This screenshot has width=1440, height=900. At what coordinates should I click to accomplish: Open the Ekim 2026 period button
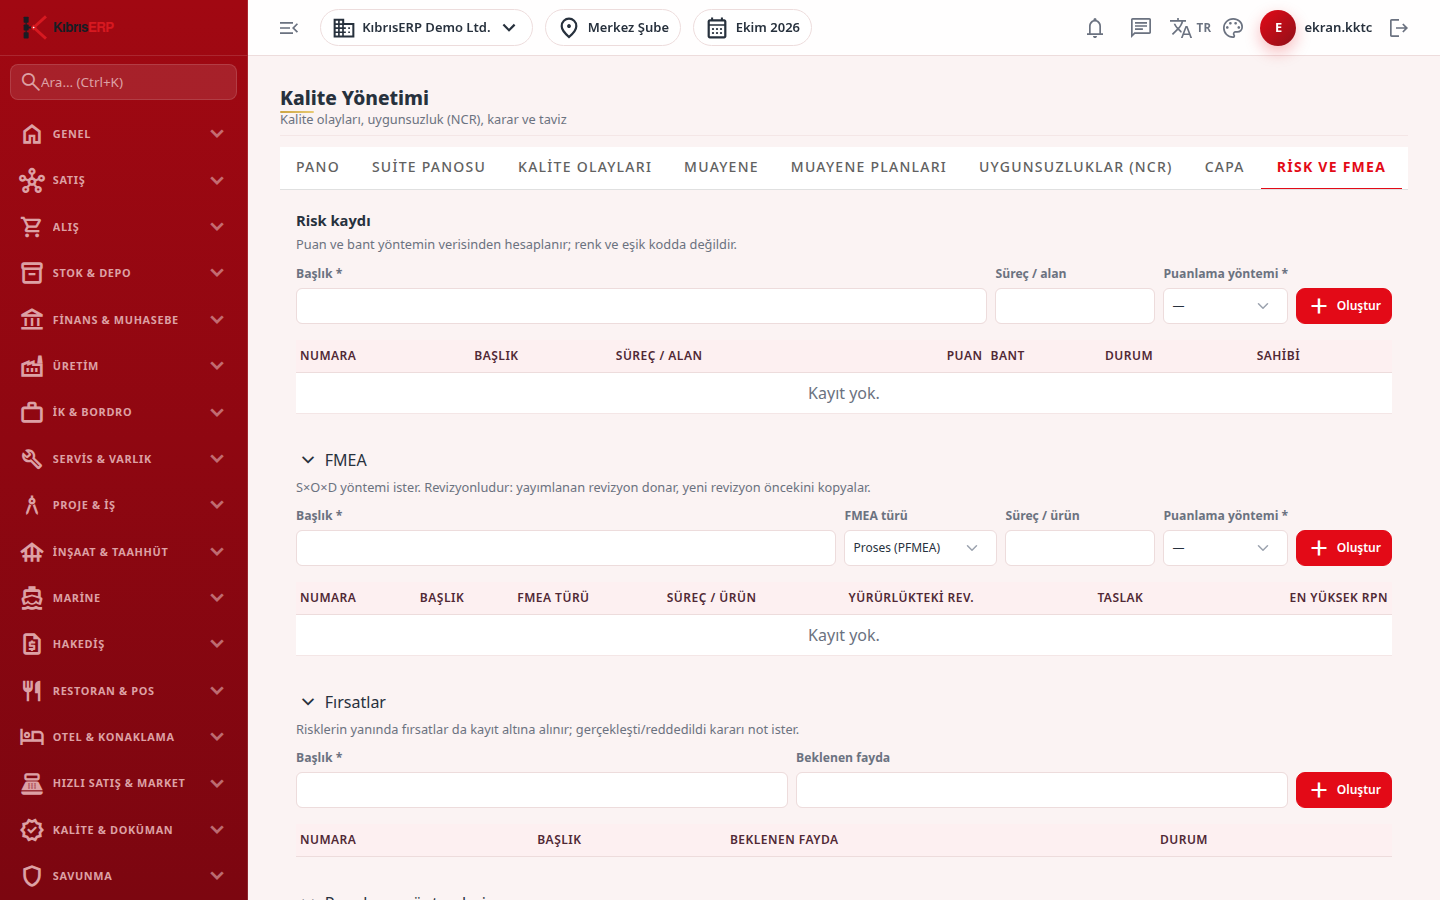pyautogui.click(x=752, y=28)
